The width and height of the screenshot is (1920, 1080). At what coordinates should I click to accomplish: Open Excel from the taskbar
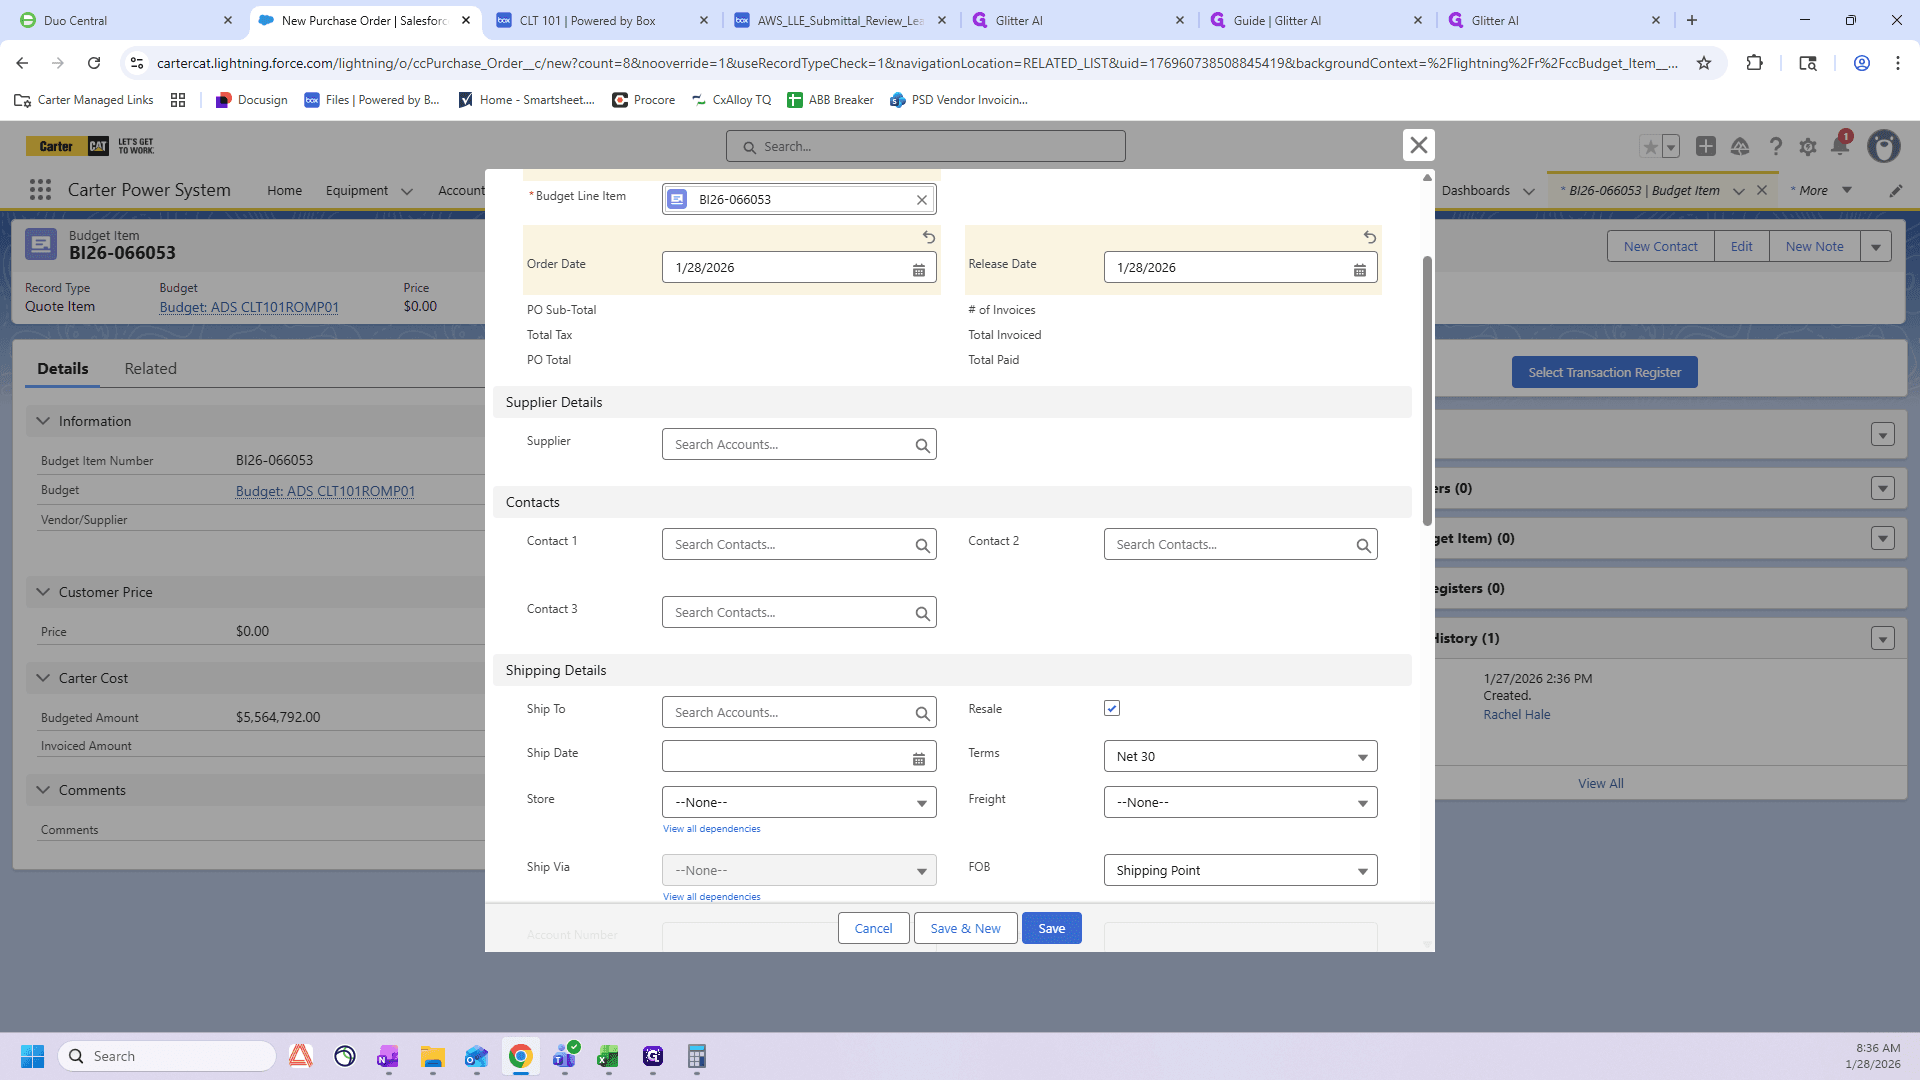click(x=608, y=1056)
